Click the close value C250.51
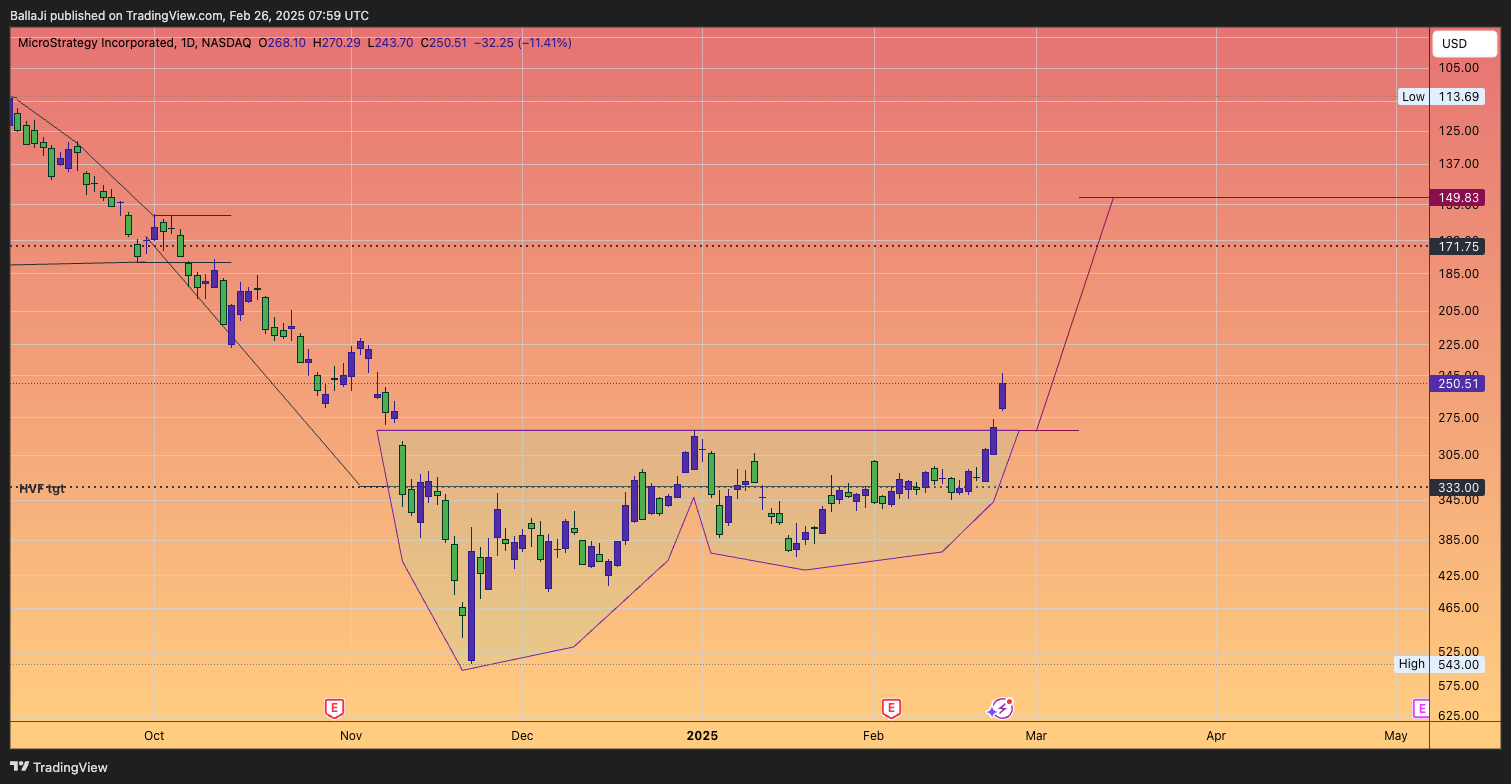The height and width of the screenshot is (784, 1511). point(444,43)
